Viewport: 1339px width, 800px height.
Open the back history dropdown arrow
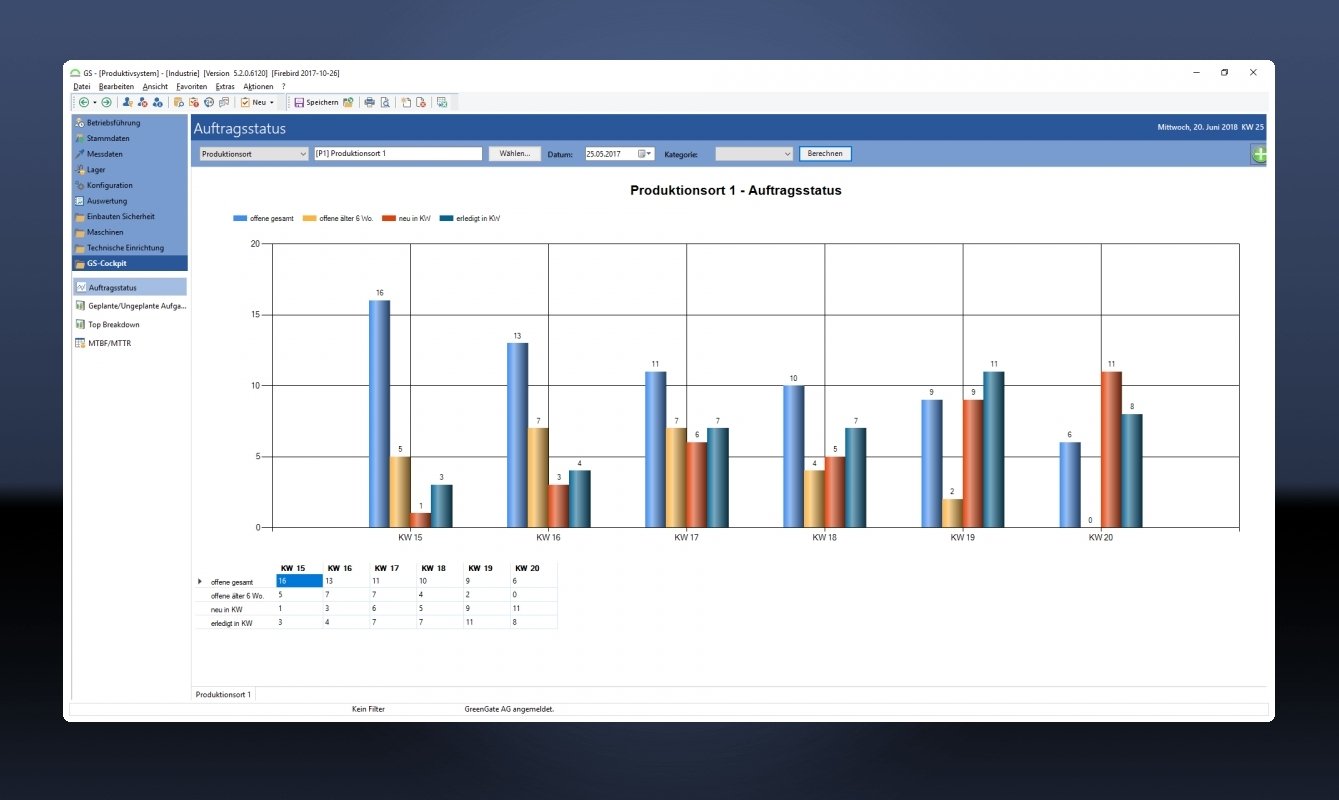tap(95, 102)
